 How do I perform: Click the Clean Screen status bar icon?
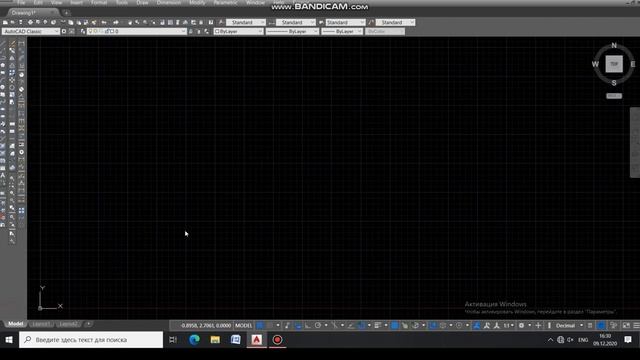[626, 325]
